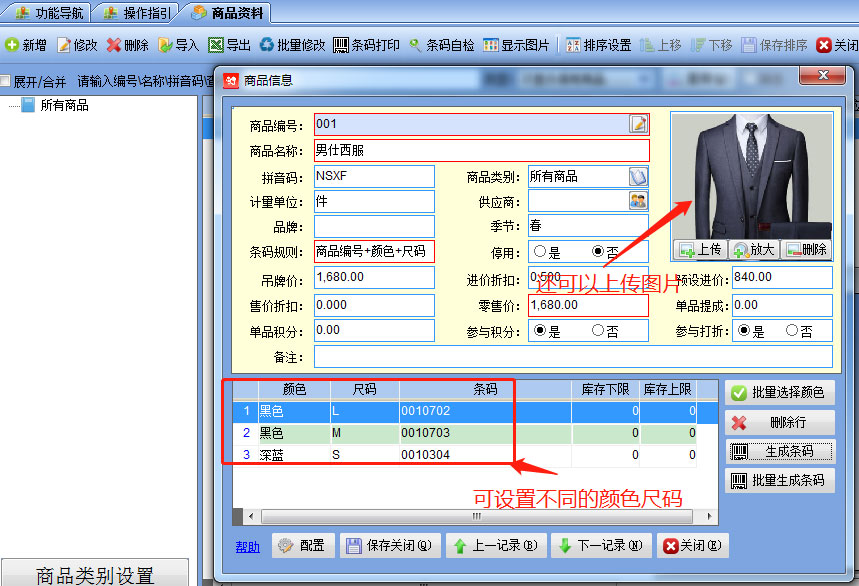Image resolution: width=859 pixels, height=586 pixels.
Task: Select 否 radio button for 参与打折
Action: click(792, 331)
